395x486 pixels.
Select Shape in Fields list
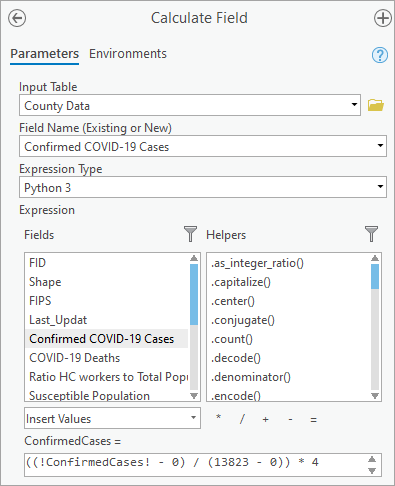point(107,282)
